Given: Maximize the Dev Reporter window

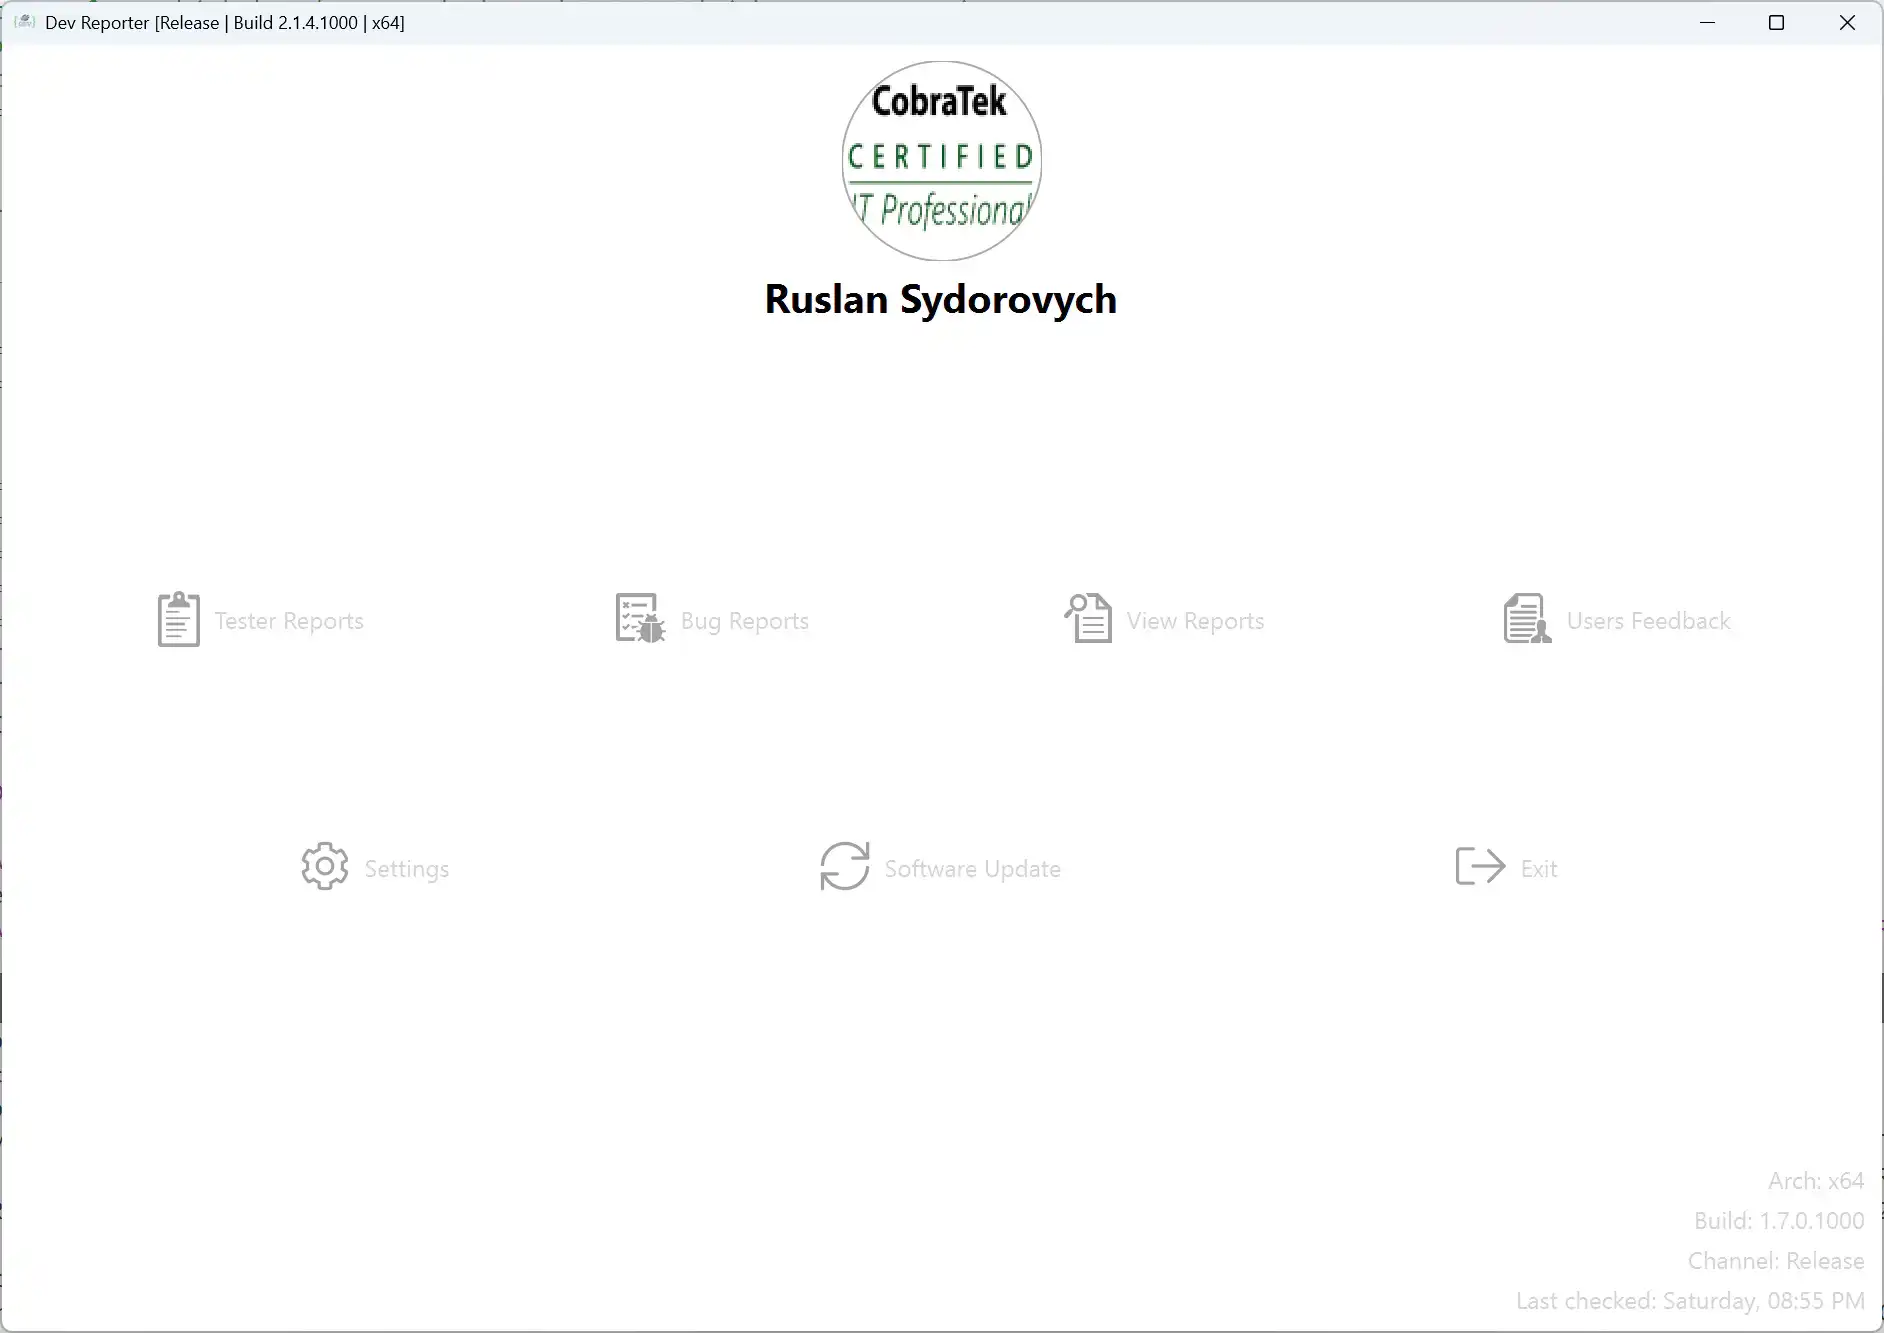Looking at the screenshot, I should (x=1776, y=22).
